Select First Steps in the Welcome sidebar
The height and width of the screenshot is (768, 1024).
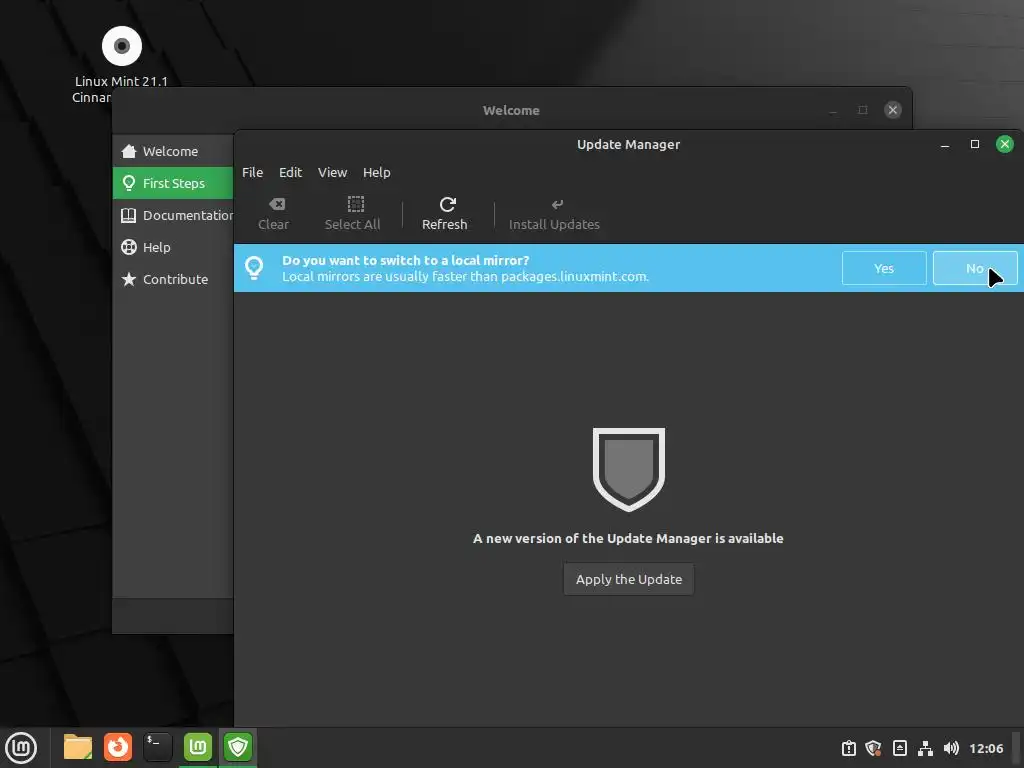[x=173, y=183]
